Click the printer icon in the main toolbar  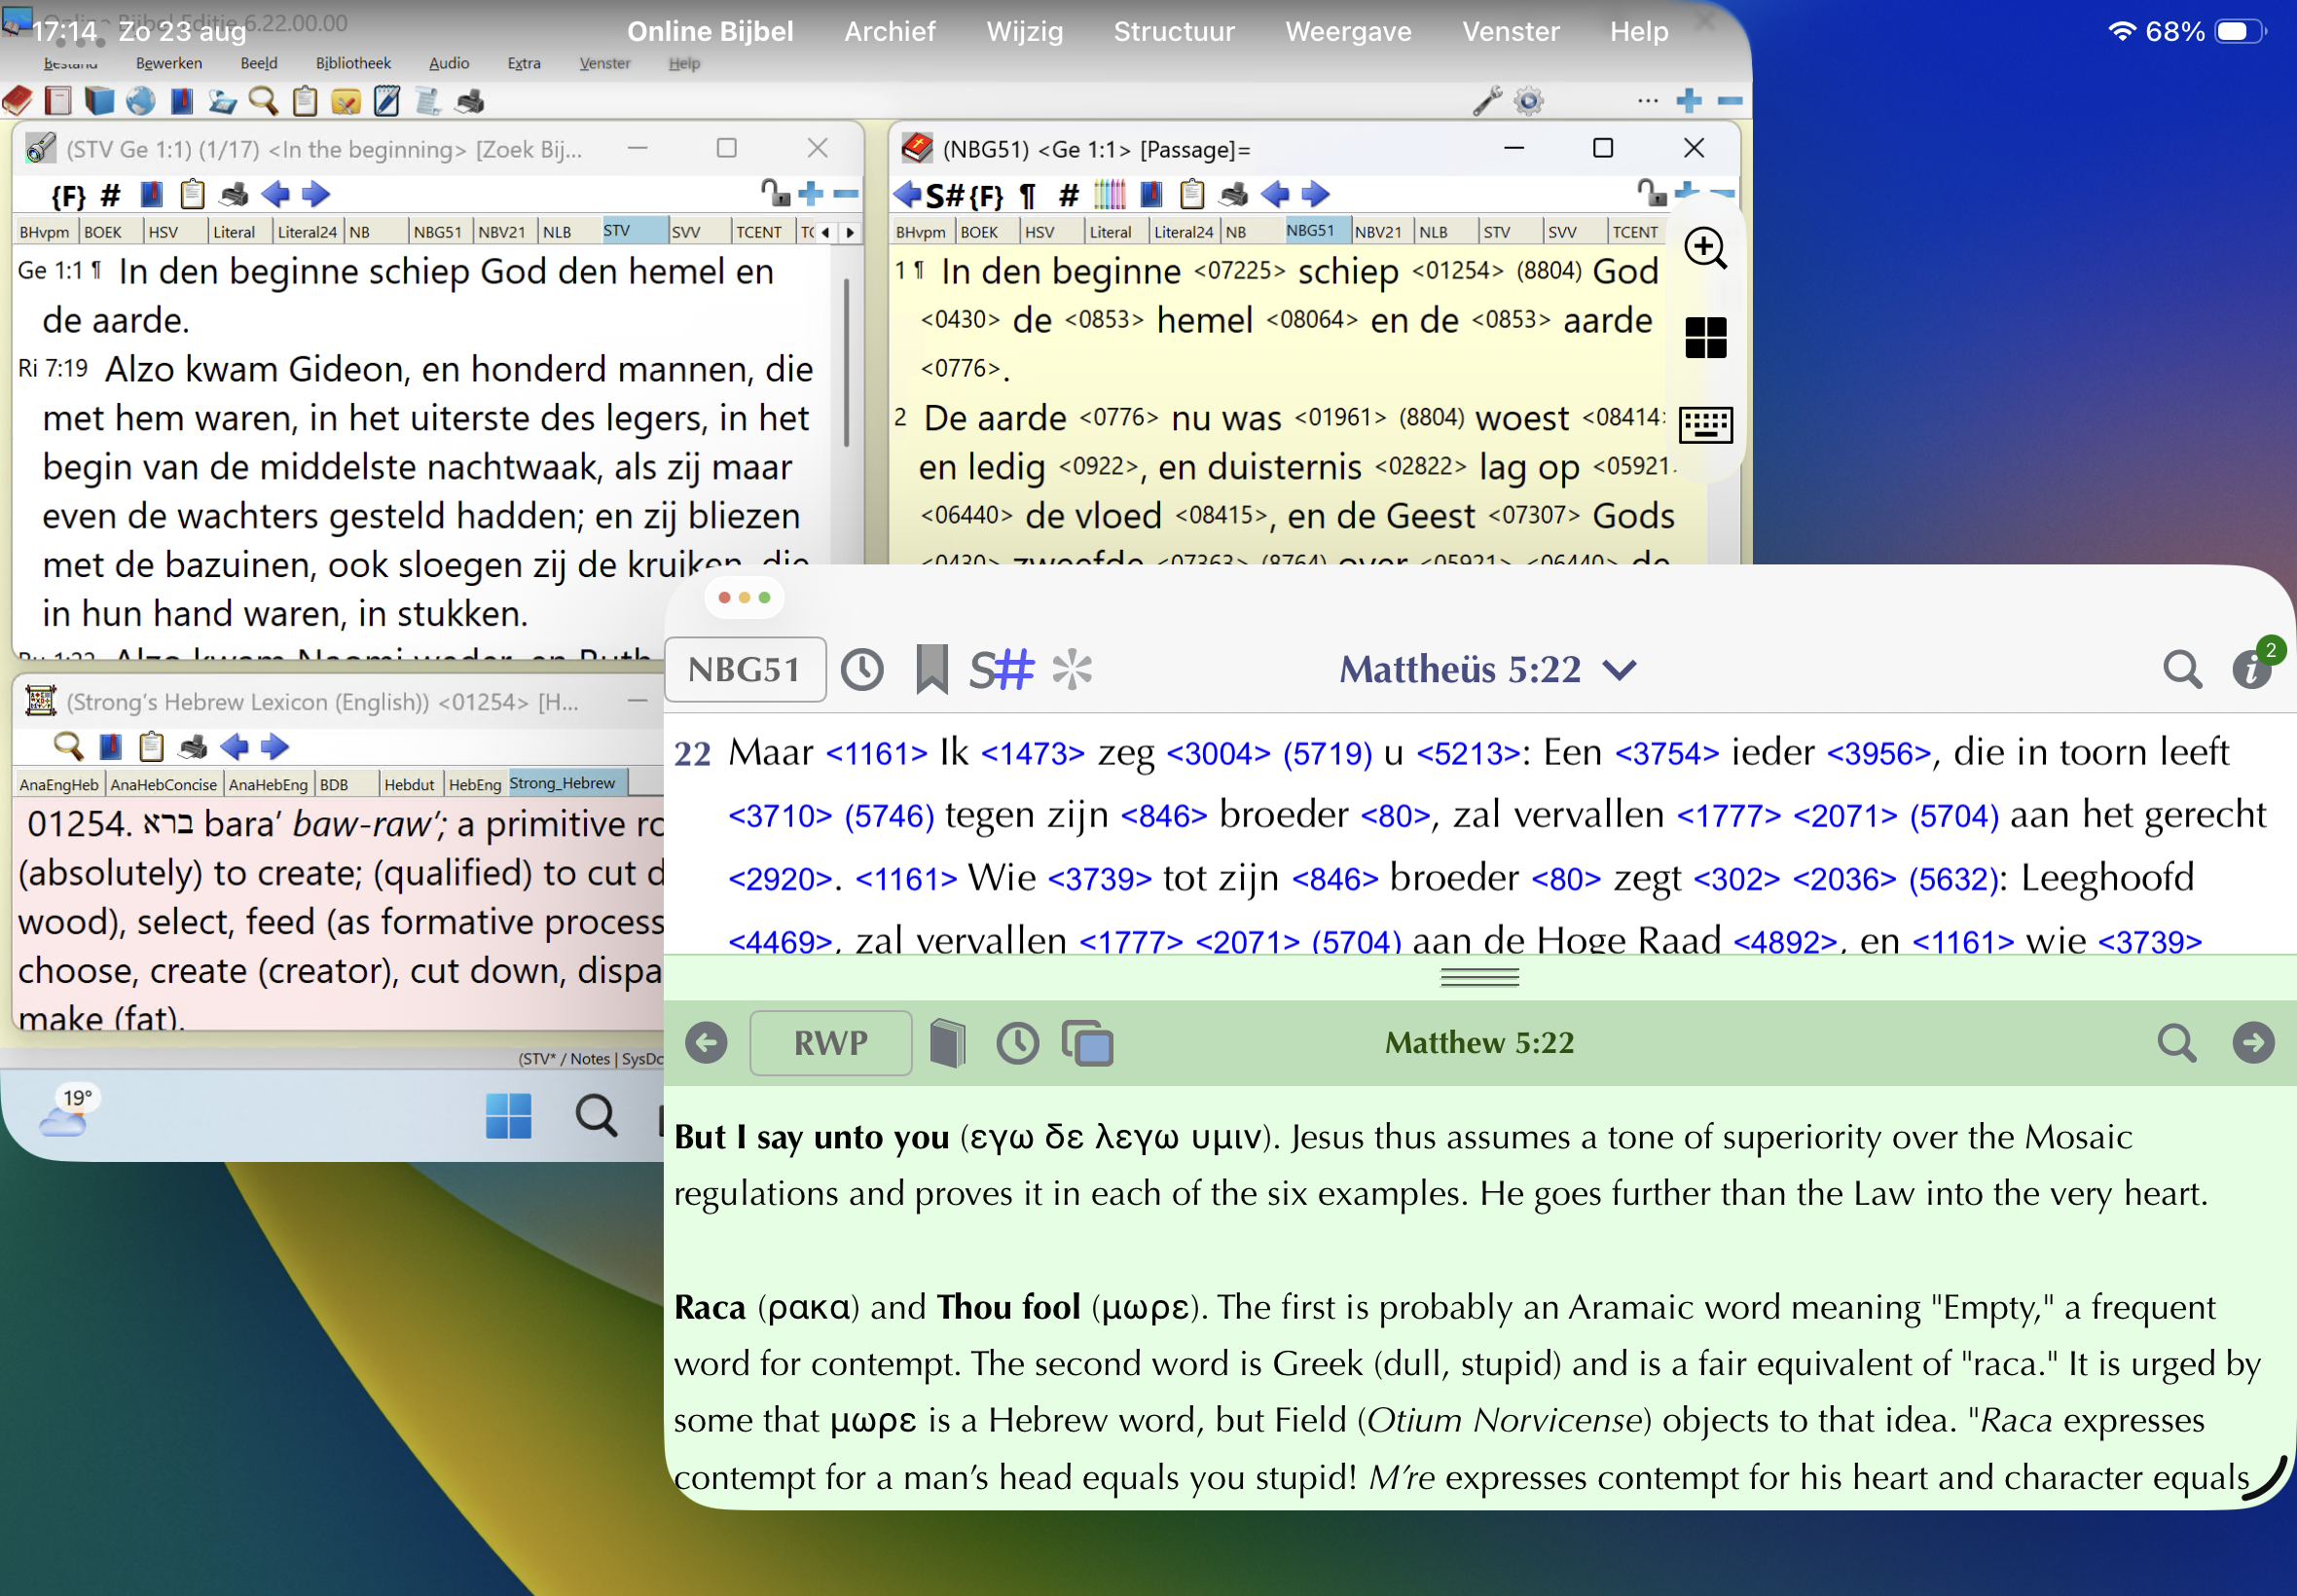470,101
